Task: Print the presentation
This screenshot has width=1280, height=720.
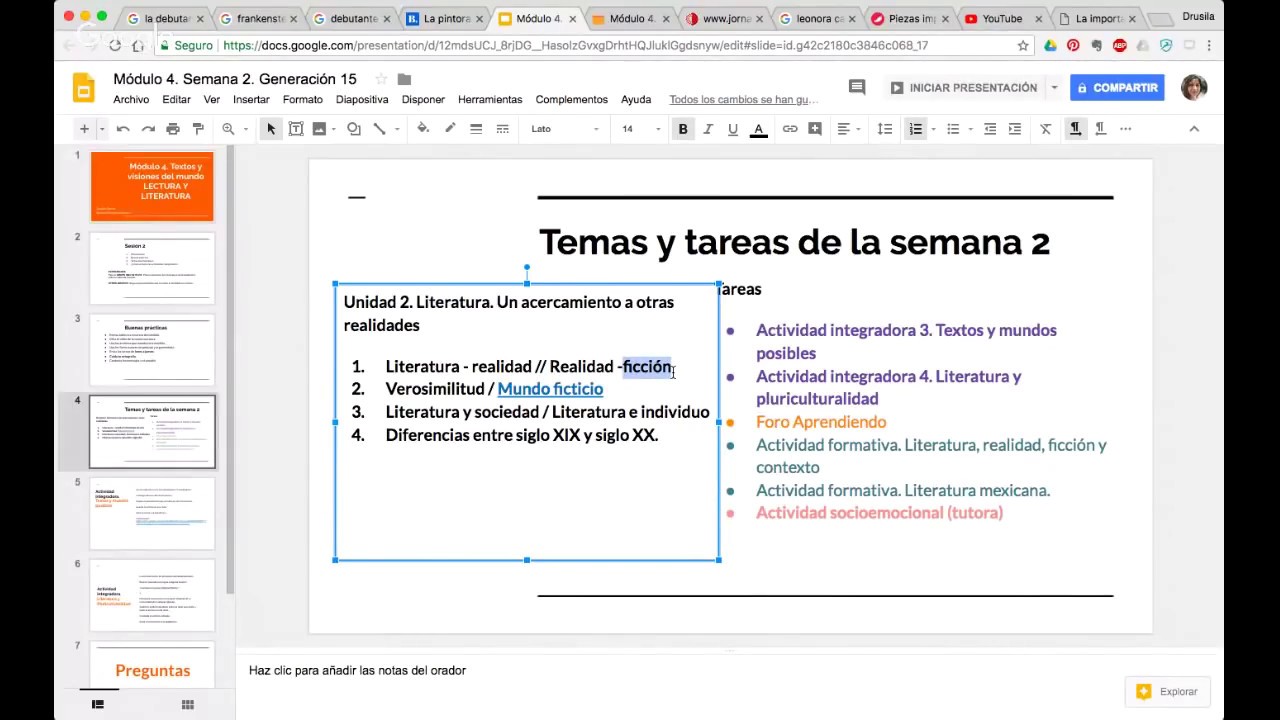Action: (x=173, y=129)
